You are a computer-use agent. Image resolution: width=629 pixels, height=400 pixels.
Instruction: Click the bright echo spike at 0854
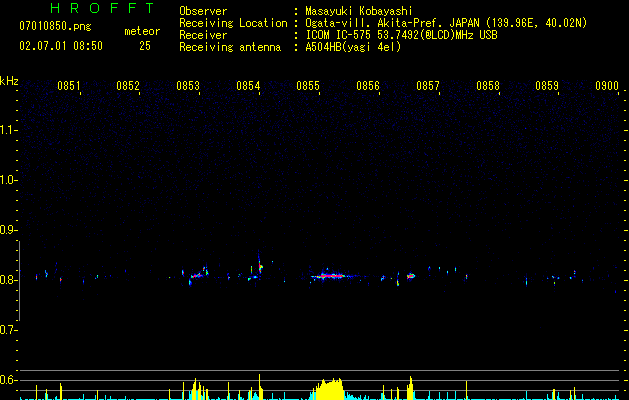click(260, 264)
